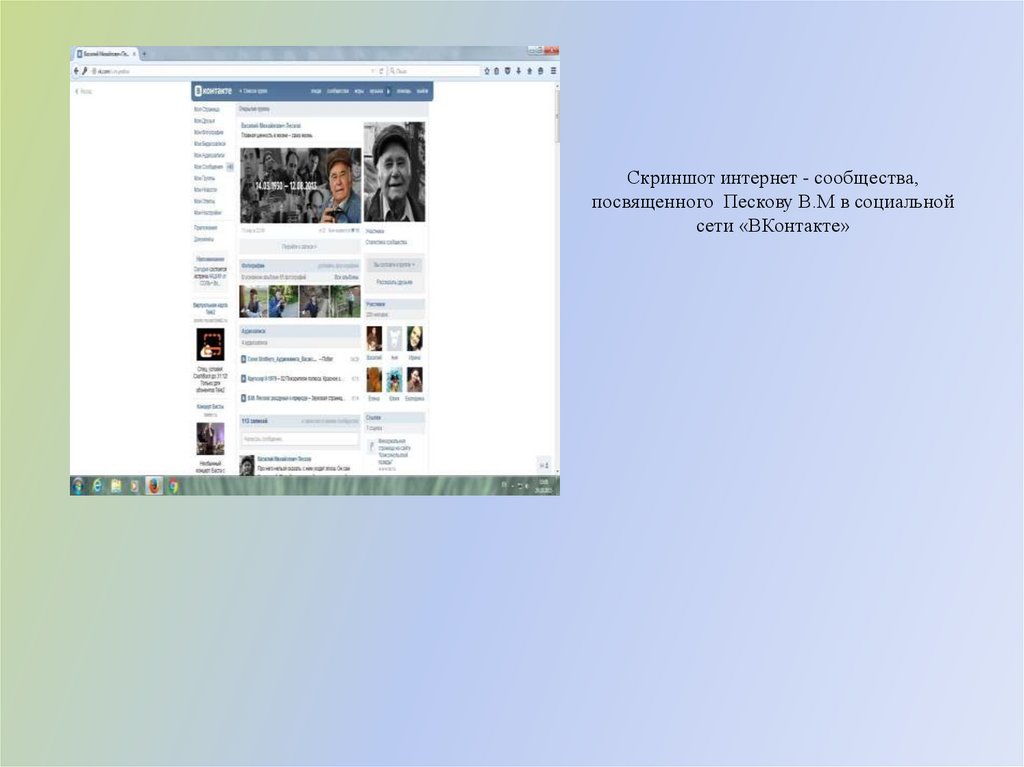Click 'Все альбомы' in the photos section

[x=346, y=277]
